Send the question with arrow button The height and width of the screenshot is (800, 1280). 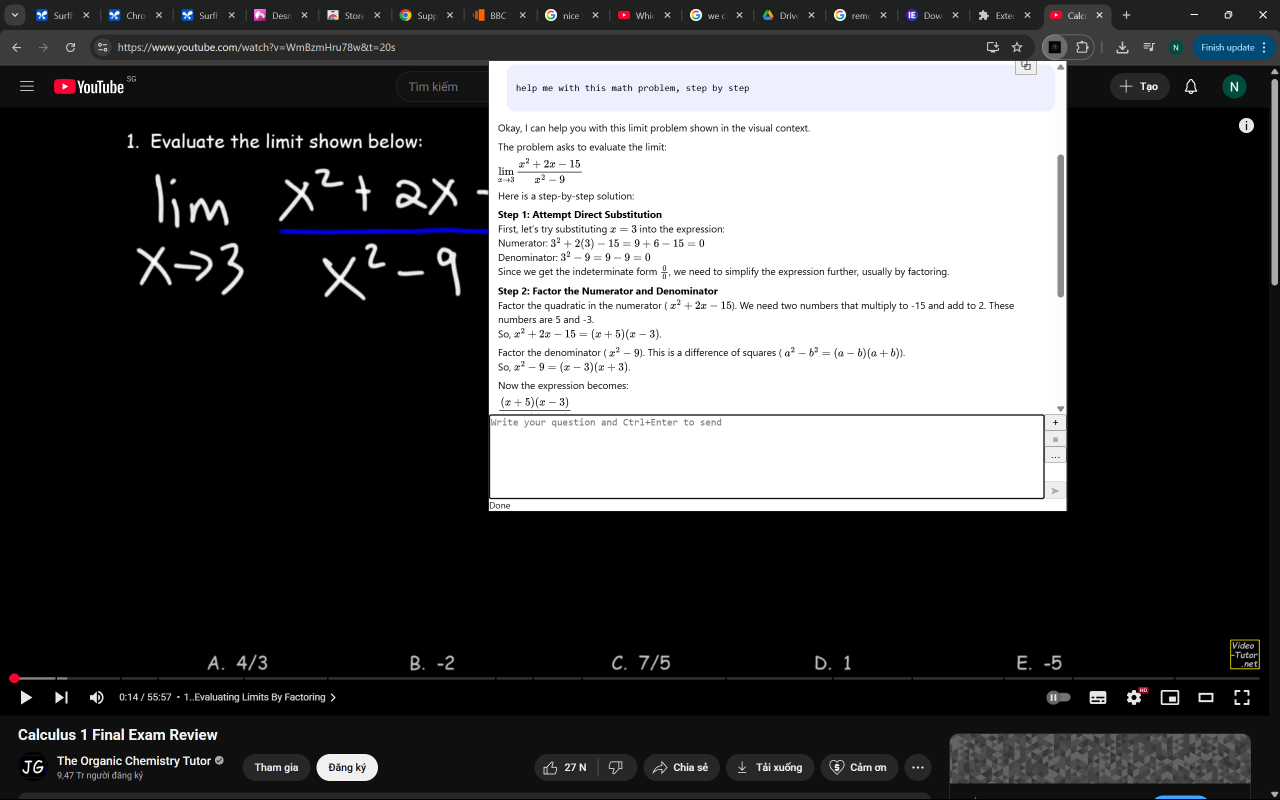pos(1055,491)
